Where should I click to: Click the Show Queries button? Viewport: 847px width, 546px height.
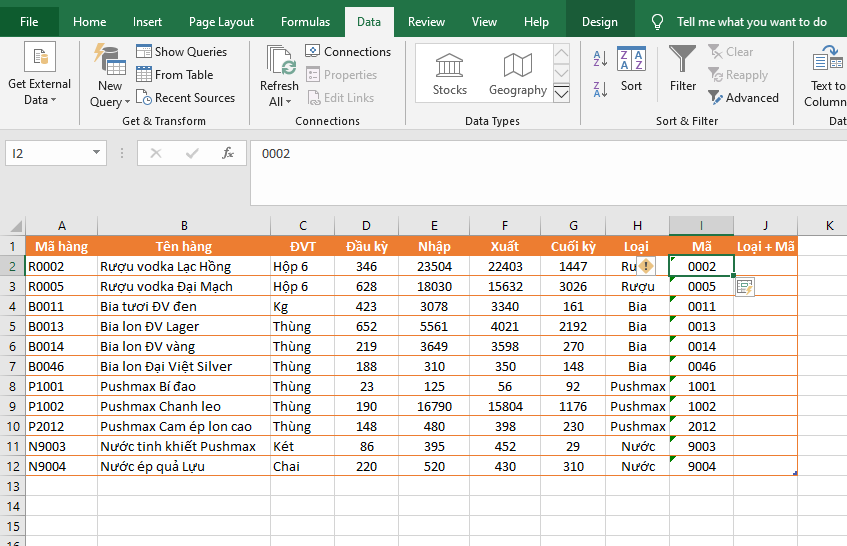pyautogui.click(x=181, y=51)
